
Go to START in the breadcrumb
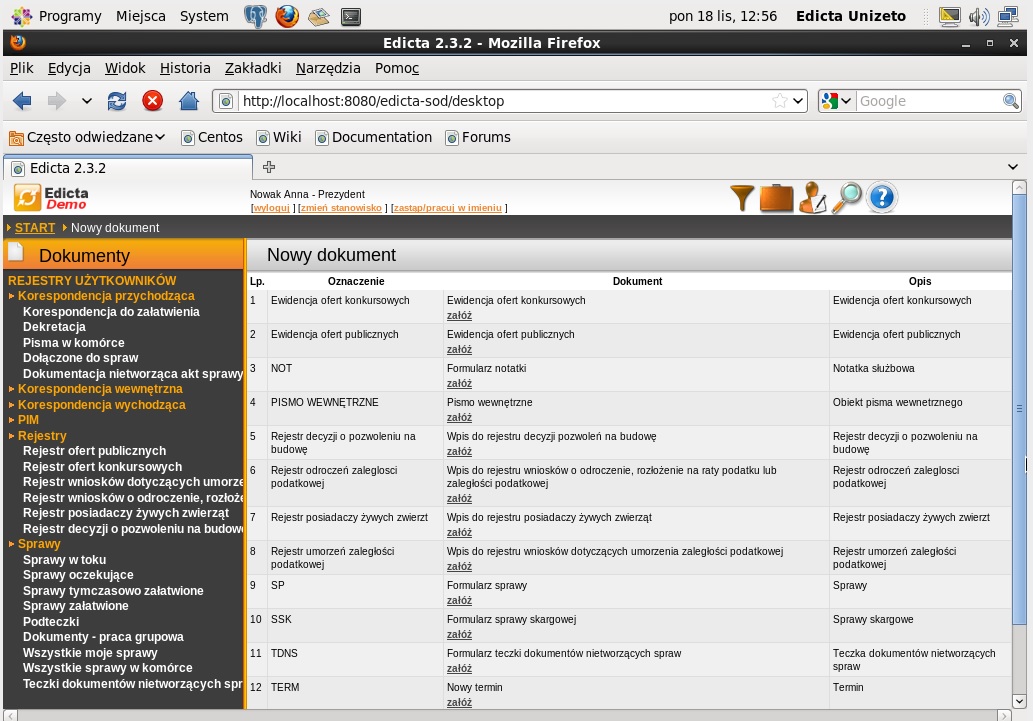click(35, 227)
